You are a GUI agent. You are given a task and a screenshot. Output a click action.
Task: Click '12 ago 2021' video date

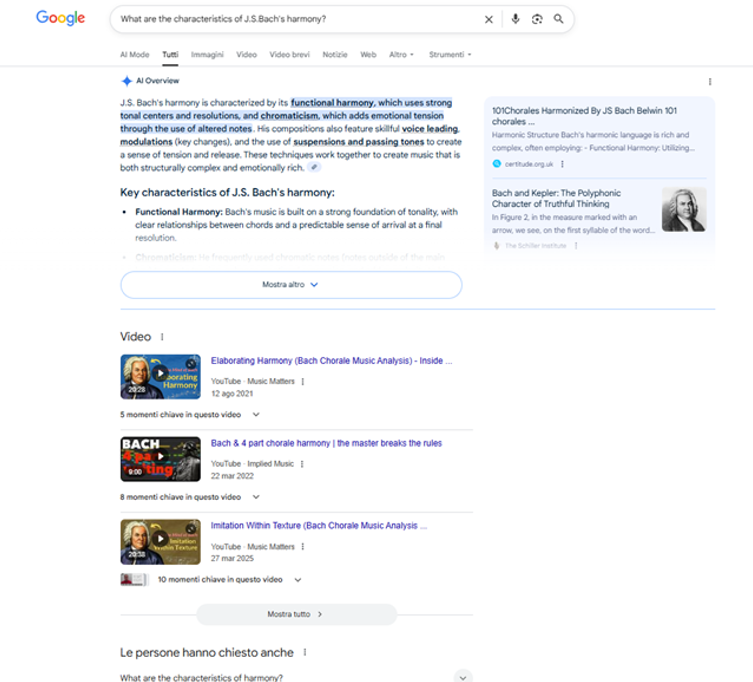coord(232,394)
